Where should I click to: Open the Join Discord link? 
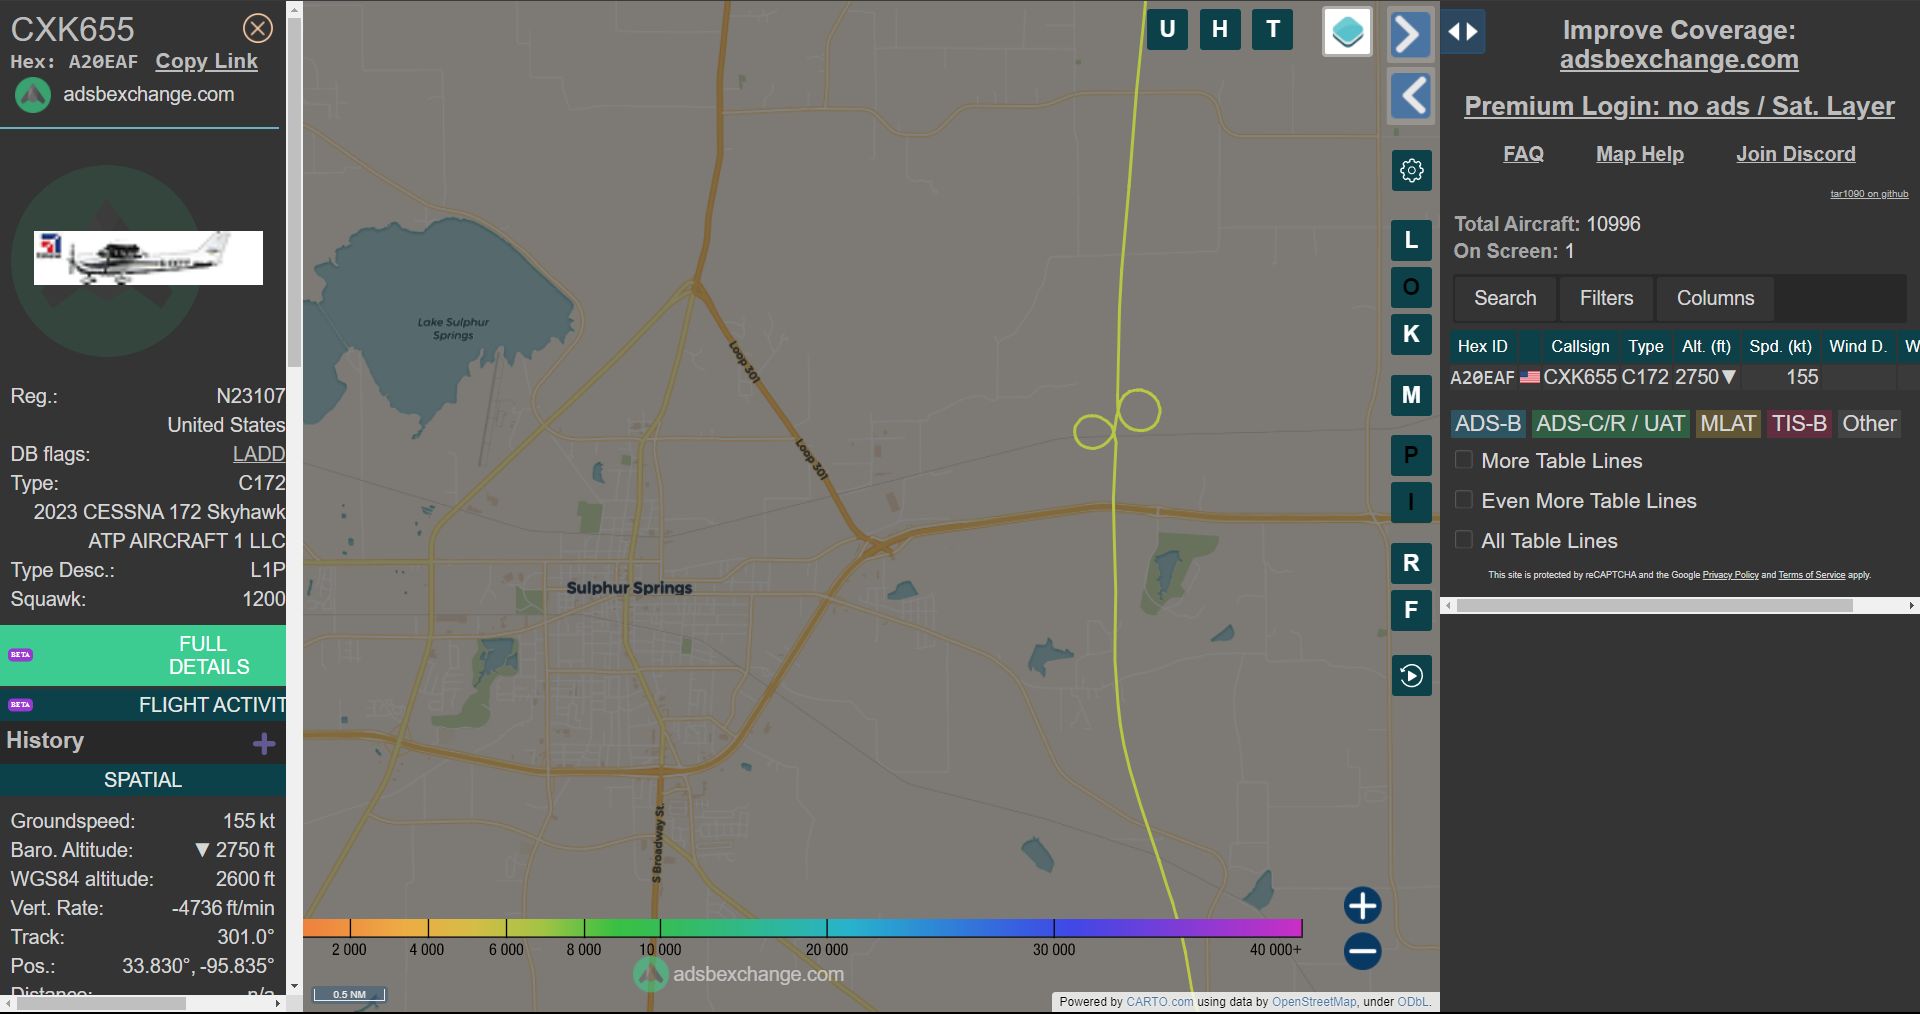coord(1796,154)
